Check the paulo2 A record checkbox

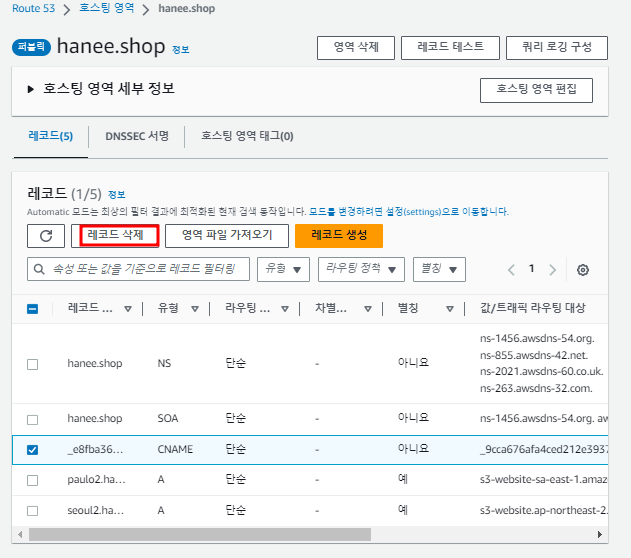pos(33,480)
